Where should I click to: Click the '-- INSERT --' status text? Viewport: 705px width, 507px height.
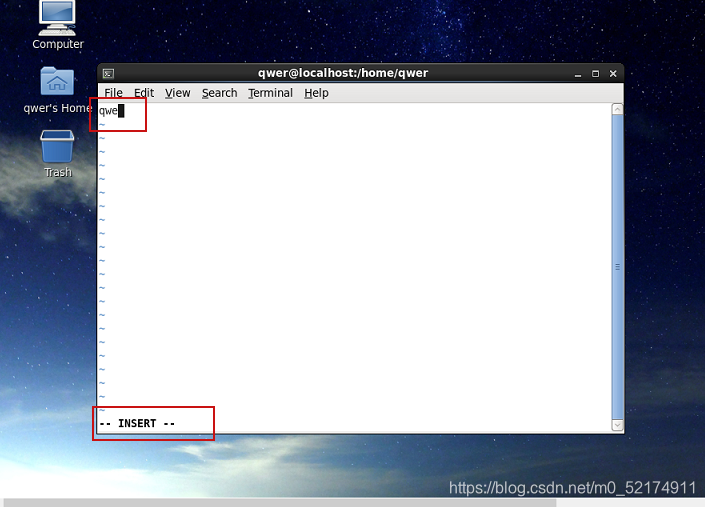[x=137, y=423]
